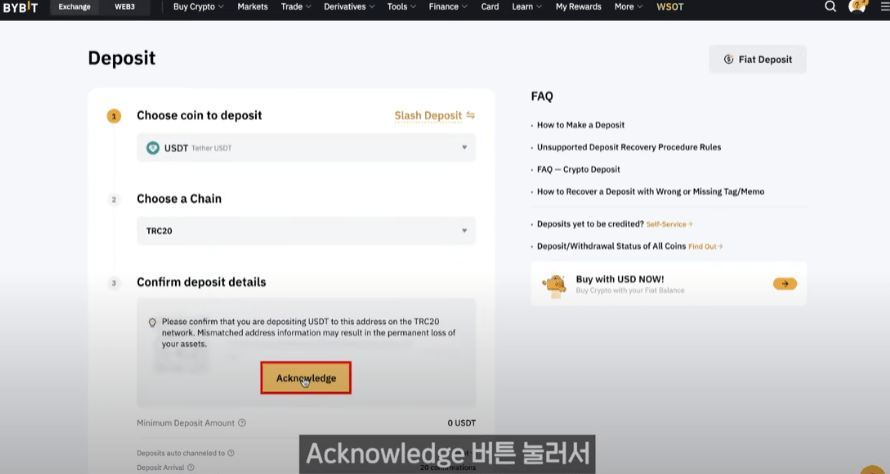The image size is (890, 474).
Task: Open the Finance dropdown menu
Action: coord(448,7)
